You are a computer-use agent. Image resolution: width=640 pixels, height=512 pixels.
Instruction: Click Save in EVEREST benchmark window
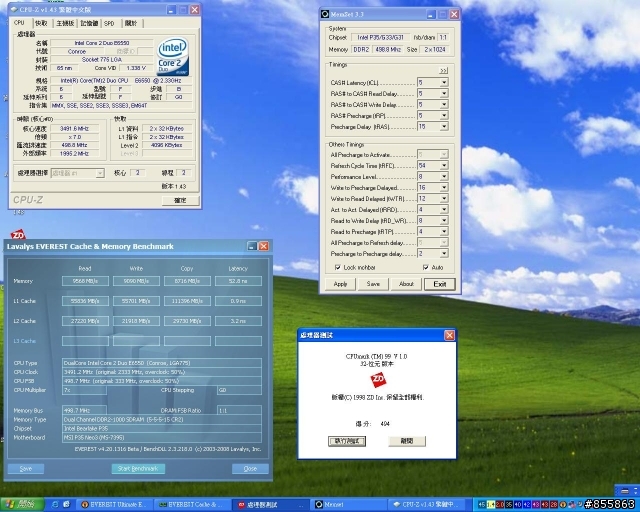pyautogui.click(x=26, y=469)
